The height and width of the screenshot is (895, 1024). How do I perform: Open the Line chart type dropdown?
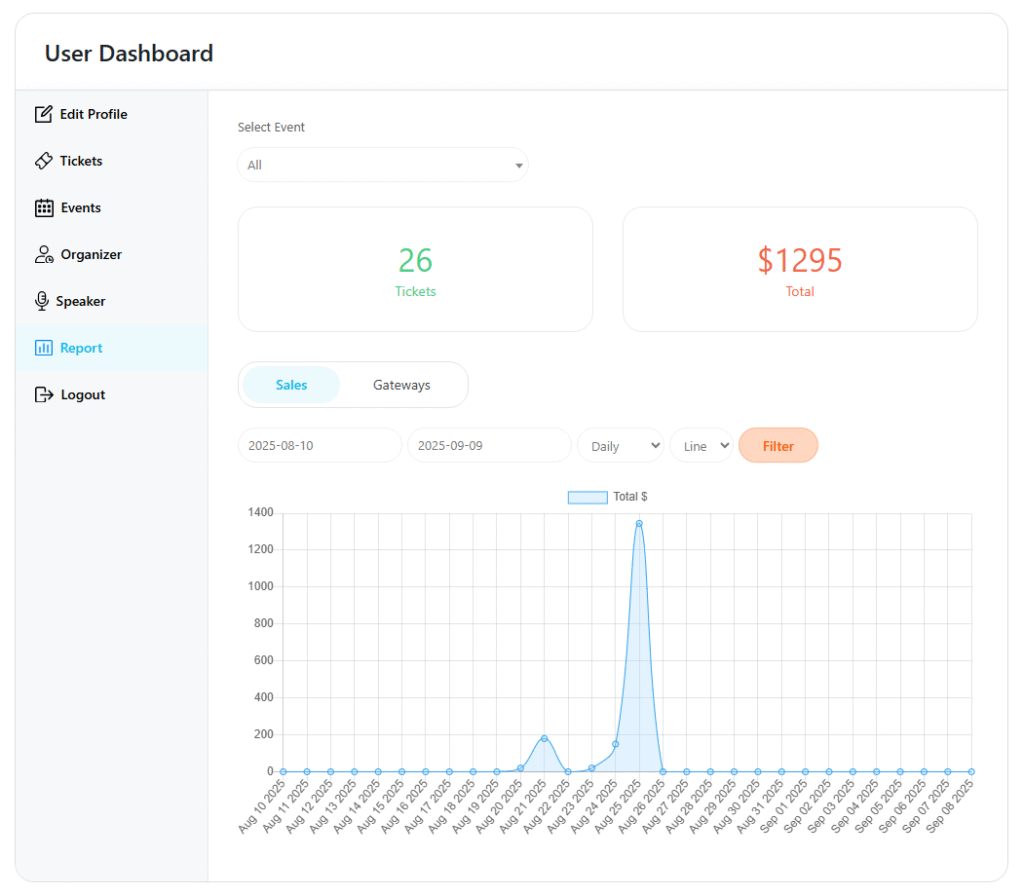(x=701, y=445)
